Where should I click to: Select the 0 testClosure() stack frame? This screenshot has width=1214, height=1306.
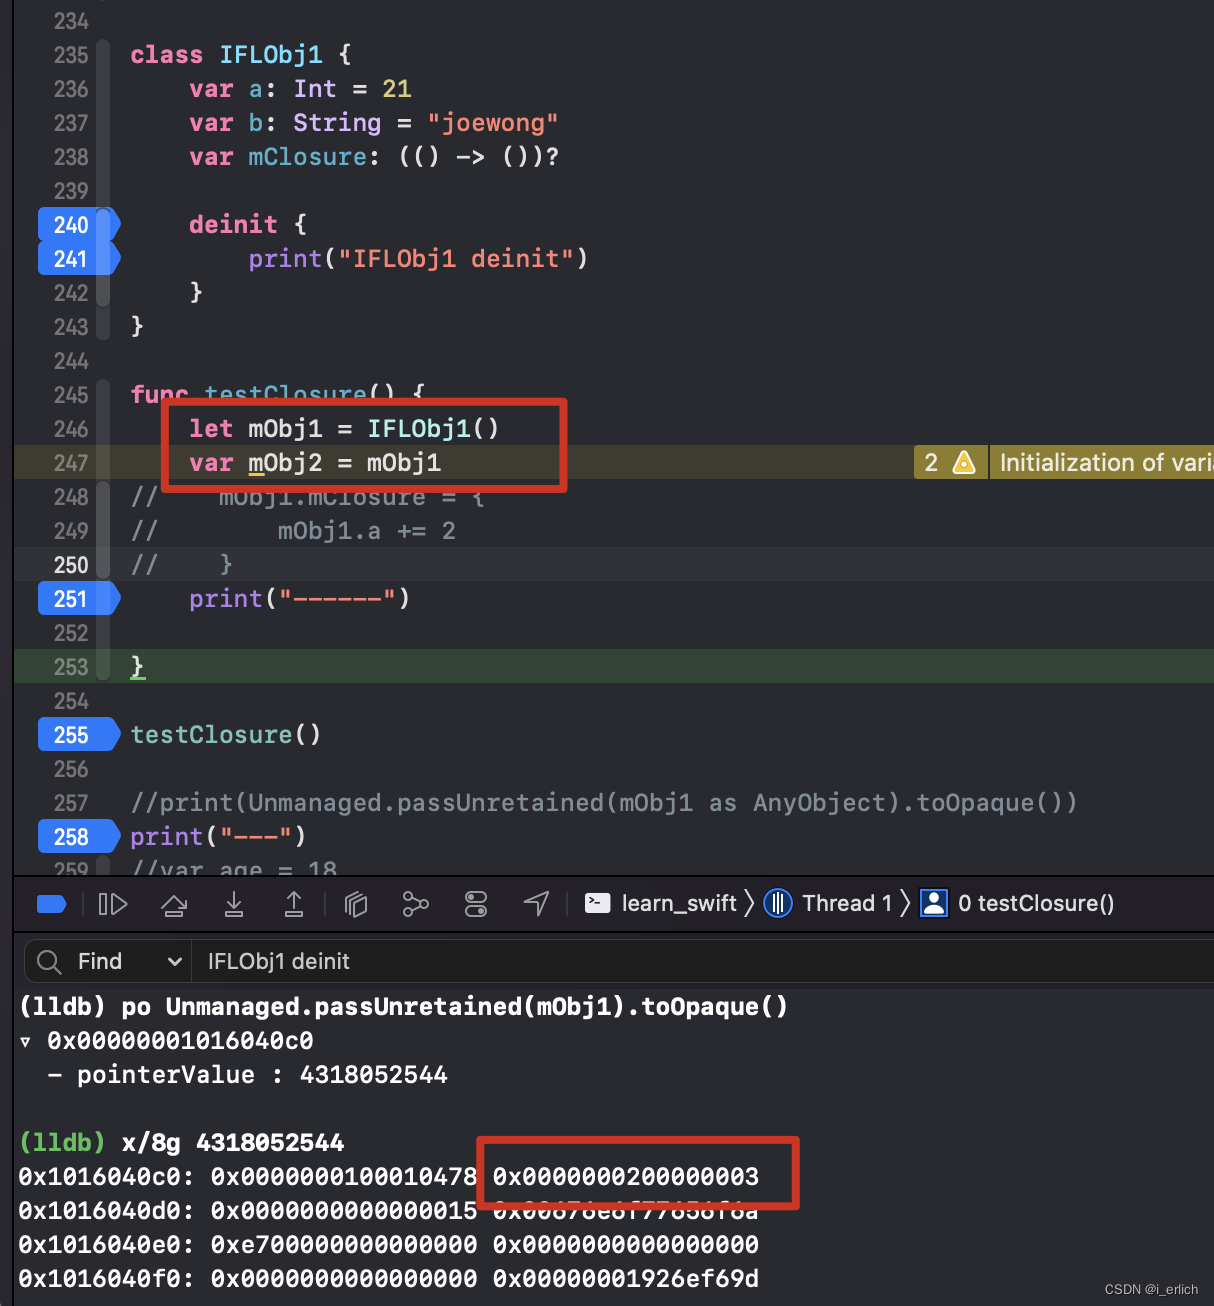(x=1017, y=903)
